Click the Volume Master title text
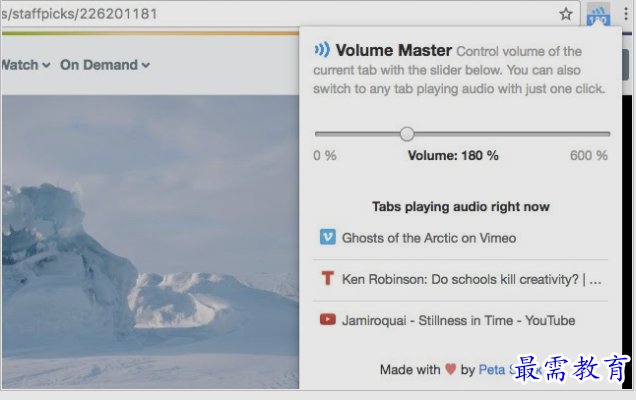 point(393,50)
